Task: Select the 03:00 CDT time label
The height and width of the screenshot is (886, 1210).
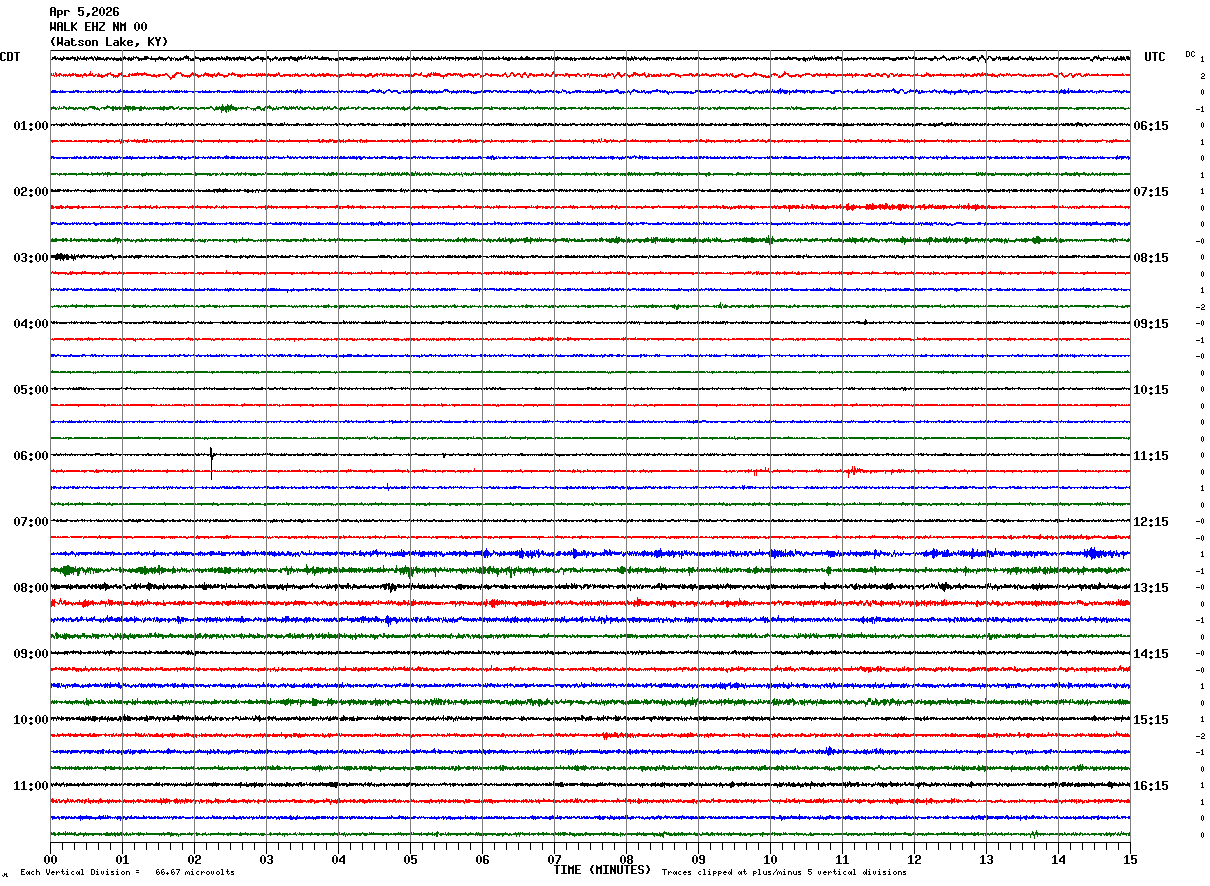Action: 31,258
